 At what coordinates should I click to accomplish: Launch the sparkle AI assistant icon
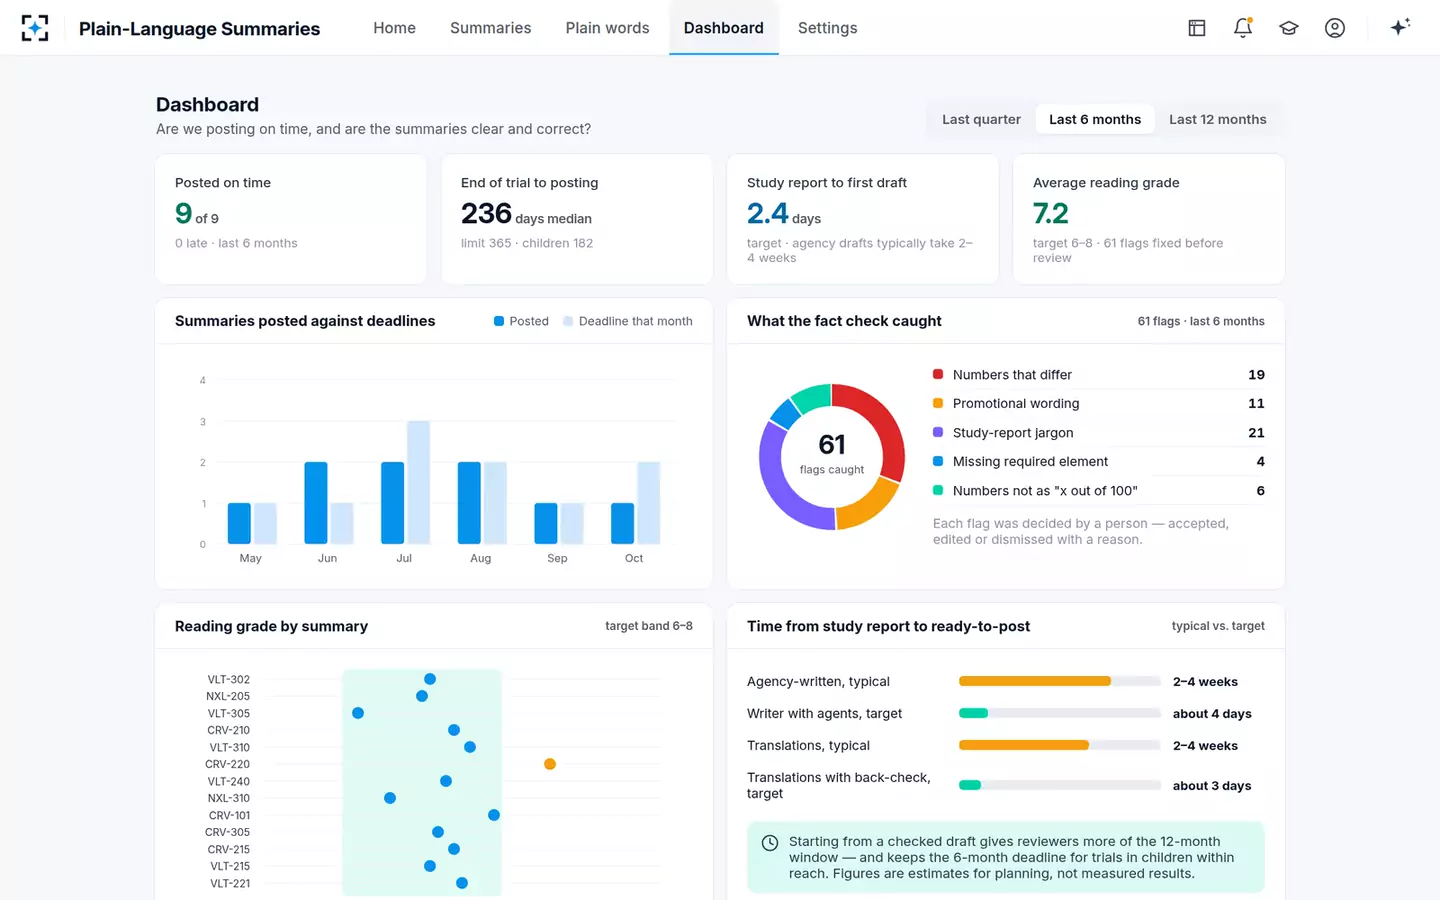[x=1400, y=27]
